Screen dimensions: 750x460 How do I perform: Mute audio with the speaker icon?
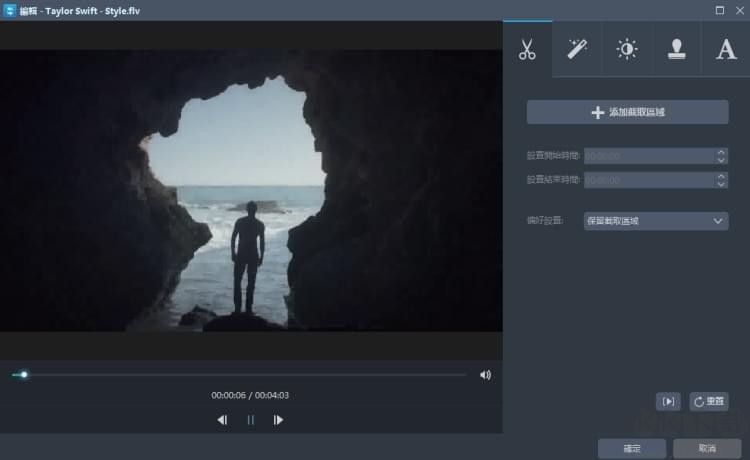tap(485, 375)
